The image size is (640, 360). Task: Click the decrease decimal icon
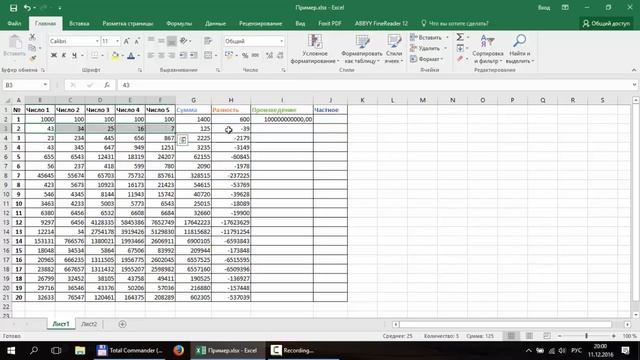click(280, 55)
